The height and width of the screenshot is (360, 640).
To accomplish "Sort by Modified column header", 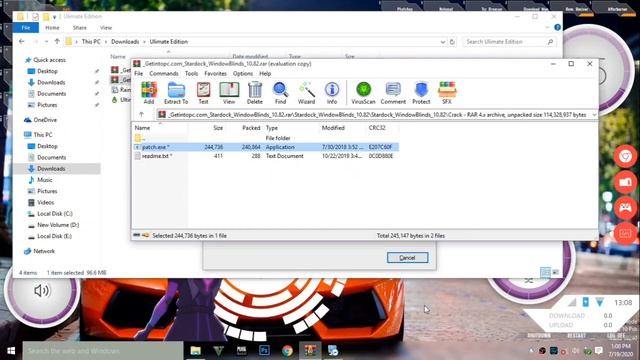I will click(x=333, y=128).
